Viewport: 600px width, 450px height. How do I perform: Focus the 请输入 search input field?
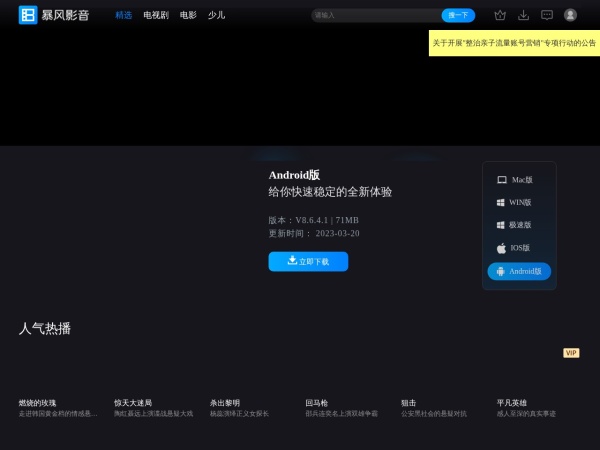click(375, 15)
